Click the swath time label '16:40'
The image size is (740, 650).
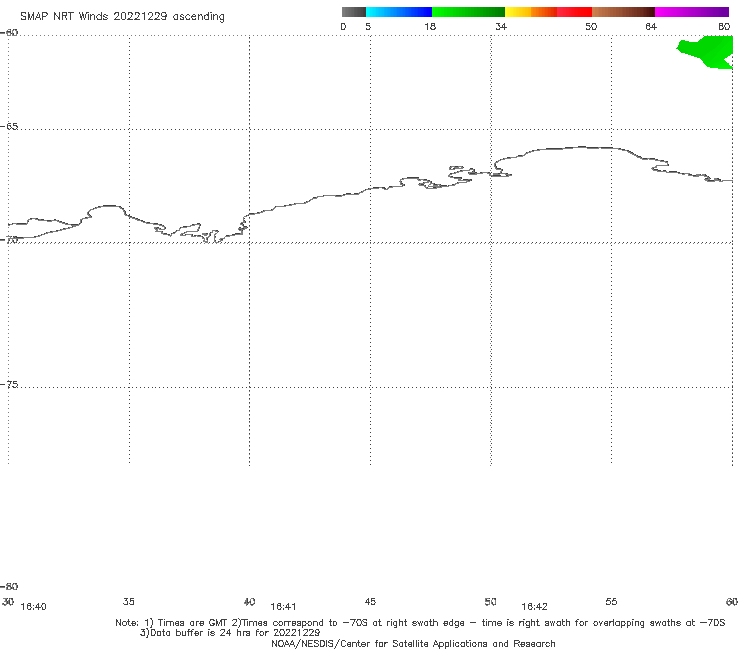click(34, 607)
